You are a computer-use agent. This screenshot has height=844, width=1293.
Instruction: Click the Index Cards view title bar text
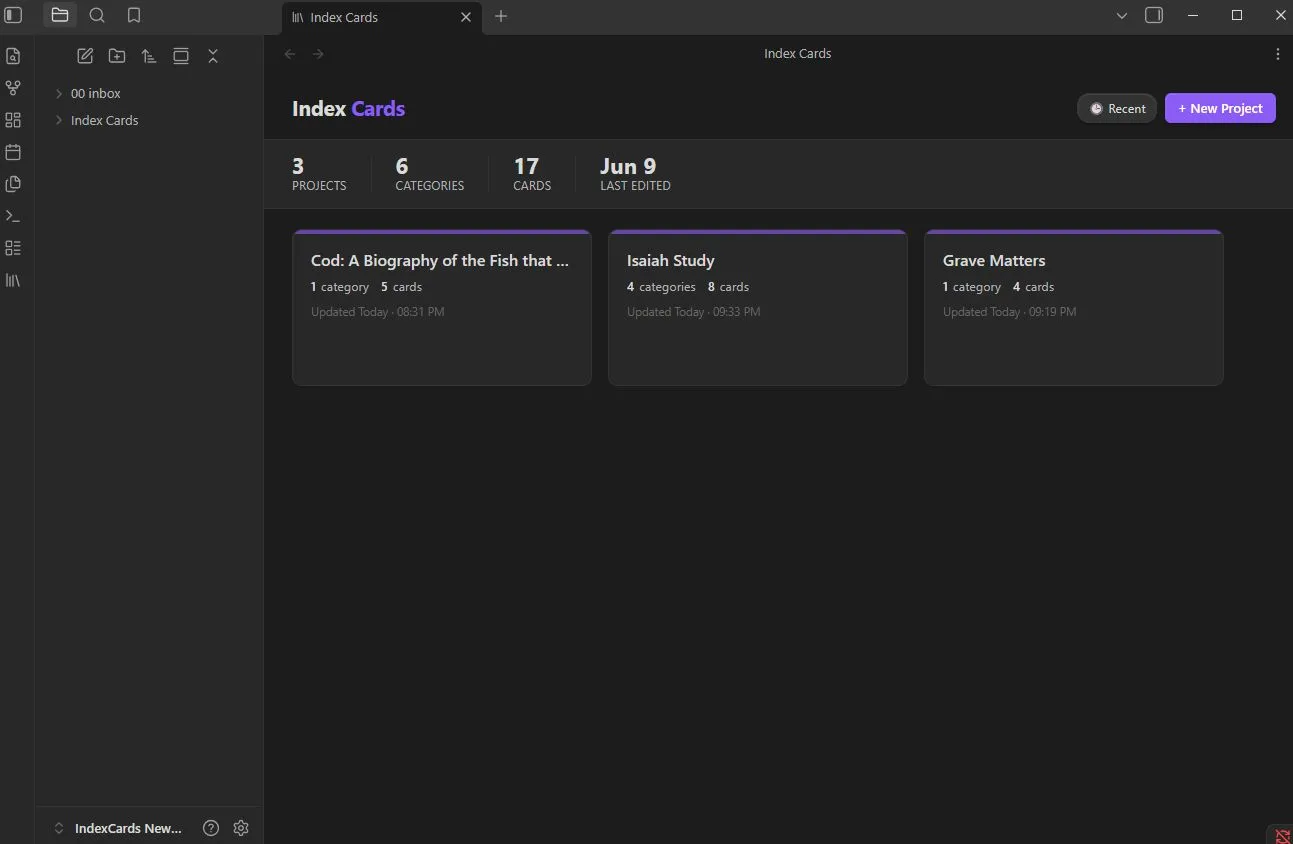coord(797,54)
